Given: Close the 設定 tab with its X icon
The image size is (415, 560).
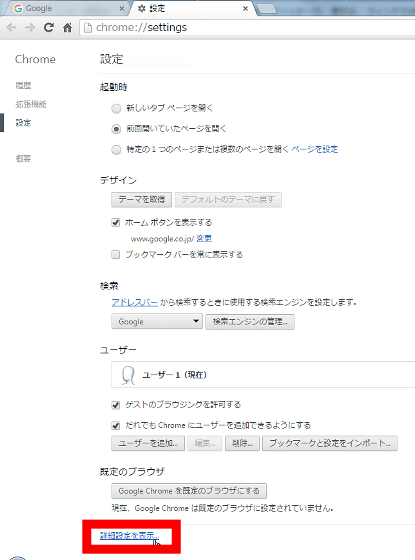Looking at the screenshot, I should pos(245,9).
